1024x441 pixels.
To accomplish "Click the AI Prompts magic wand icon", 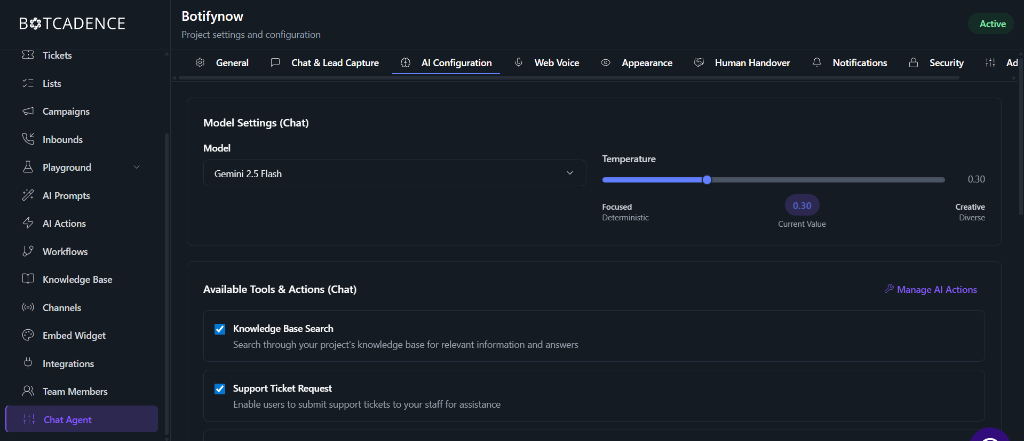I will pyautogui.click(x=27, y=195).
